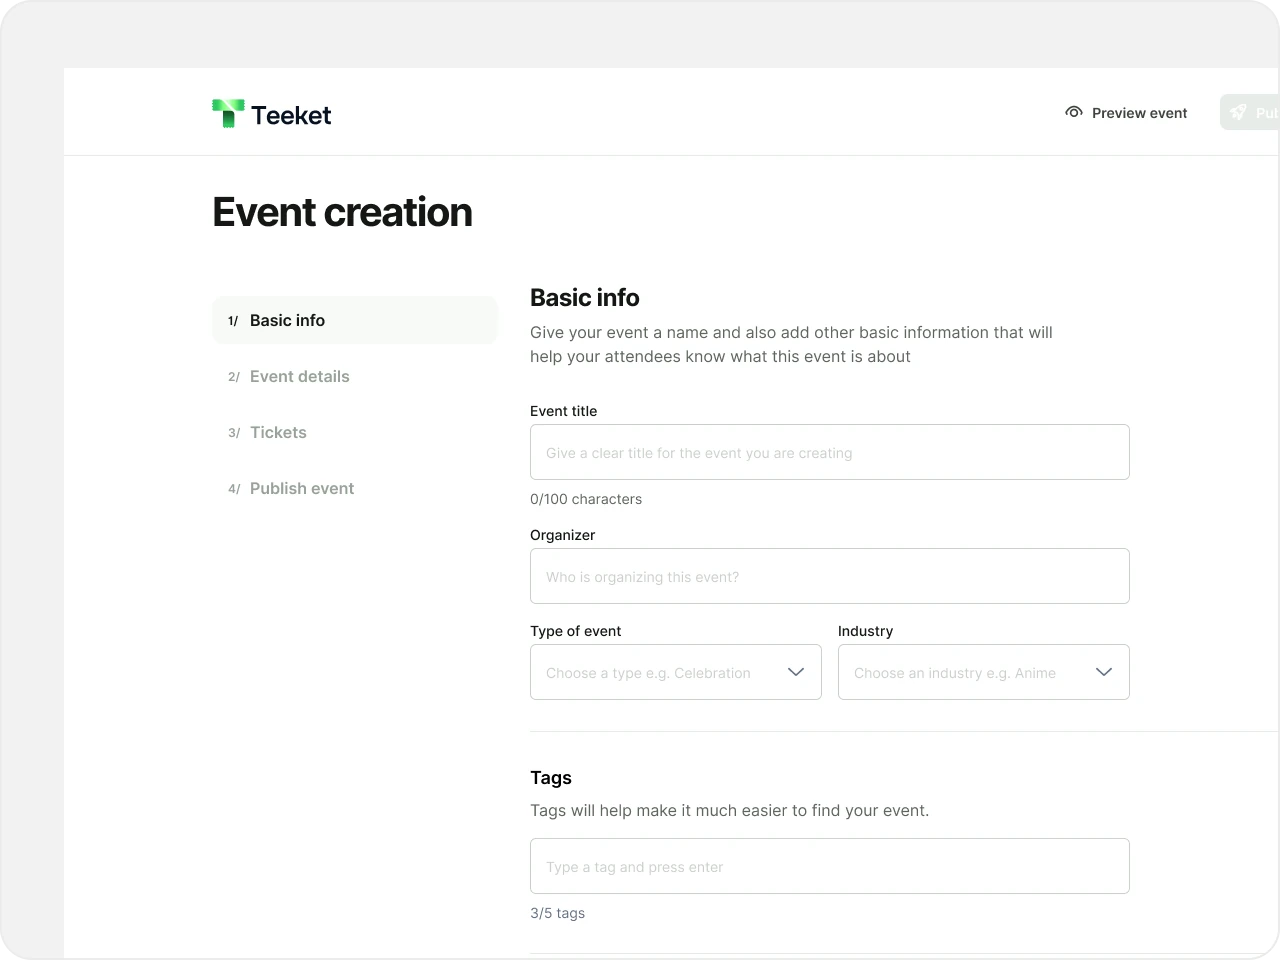Click the 'Tags' section heading
This screenshot has width=1280, height=960.
[551, 778]
